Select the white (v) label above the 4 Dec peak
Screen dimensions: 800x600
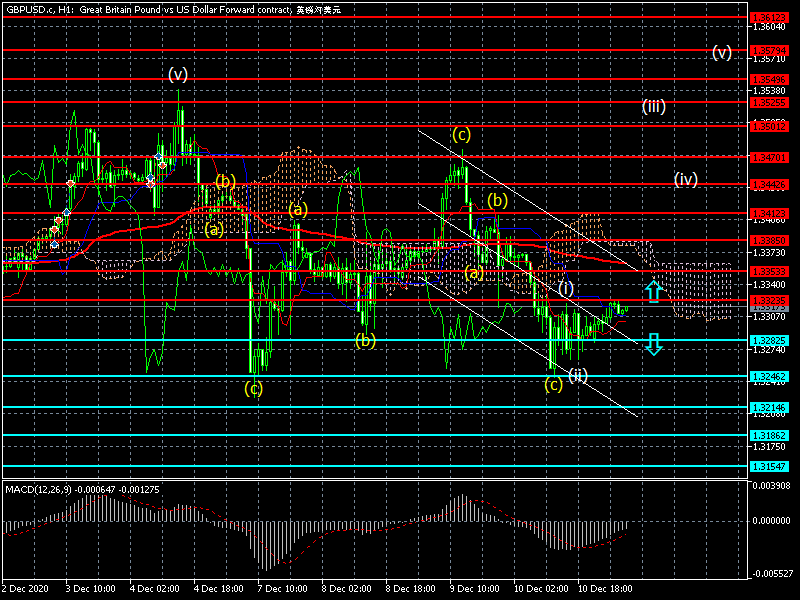(178, 74)
